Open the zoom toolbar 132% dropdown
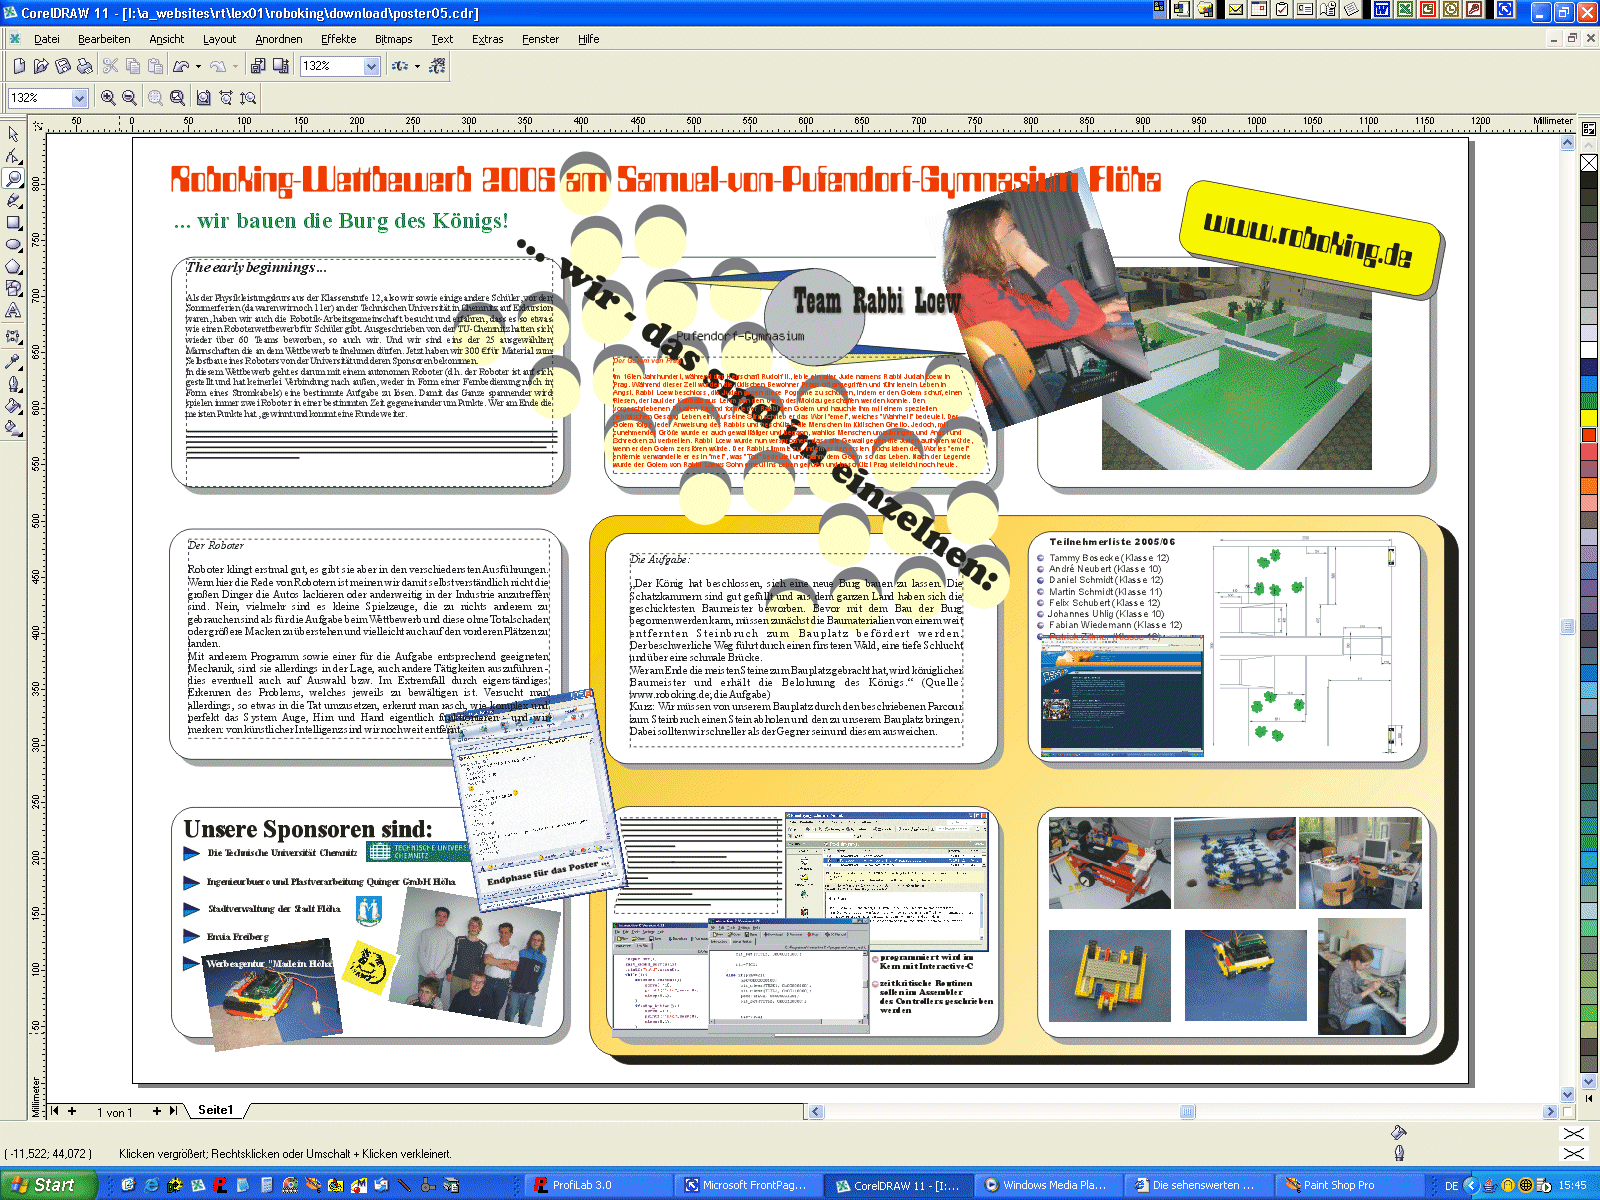1600x1200 pixels. point(79,98)
